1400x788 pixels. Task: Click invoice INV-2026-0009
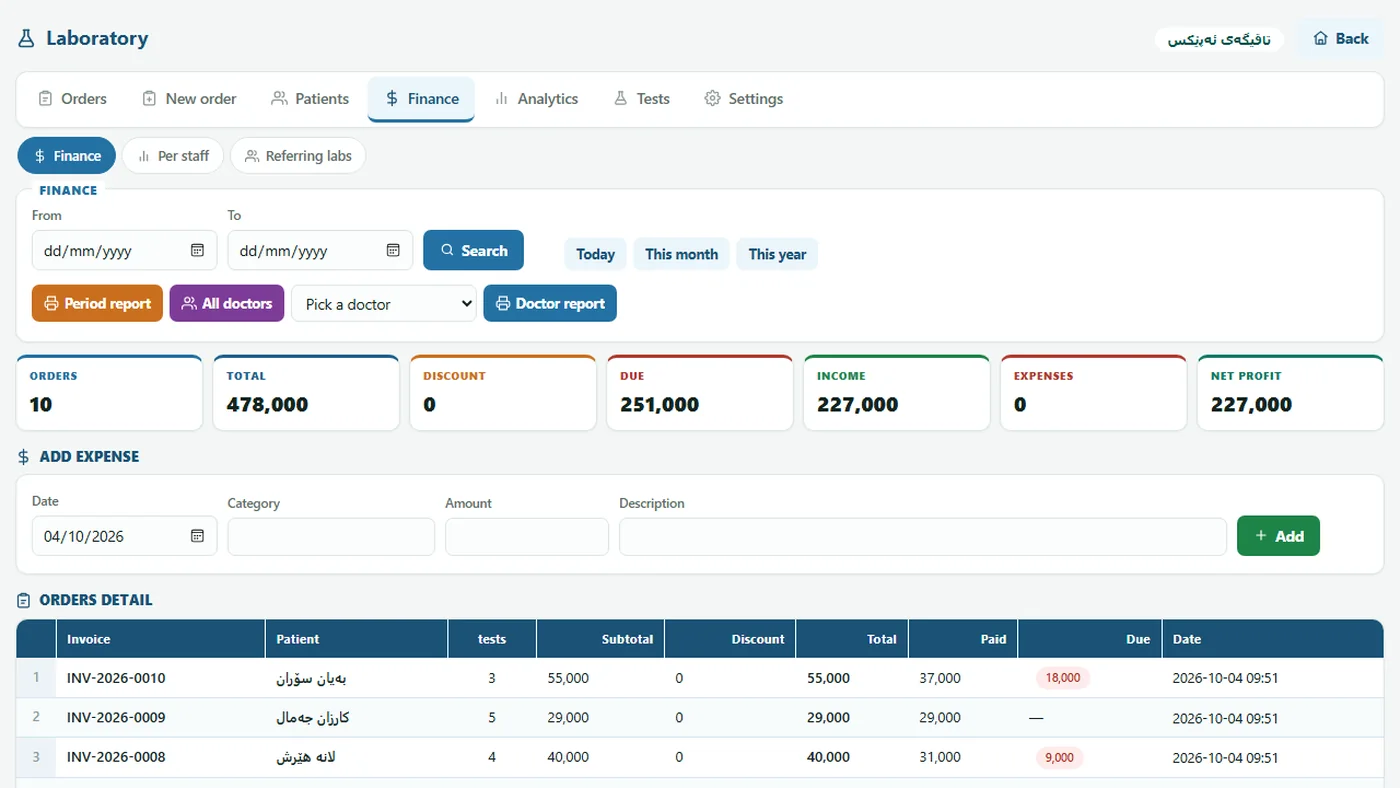click(116, 718)
